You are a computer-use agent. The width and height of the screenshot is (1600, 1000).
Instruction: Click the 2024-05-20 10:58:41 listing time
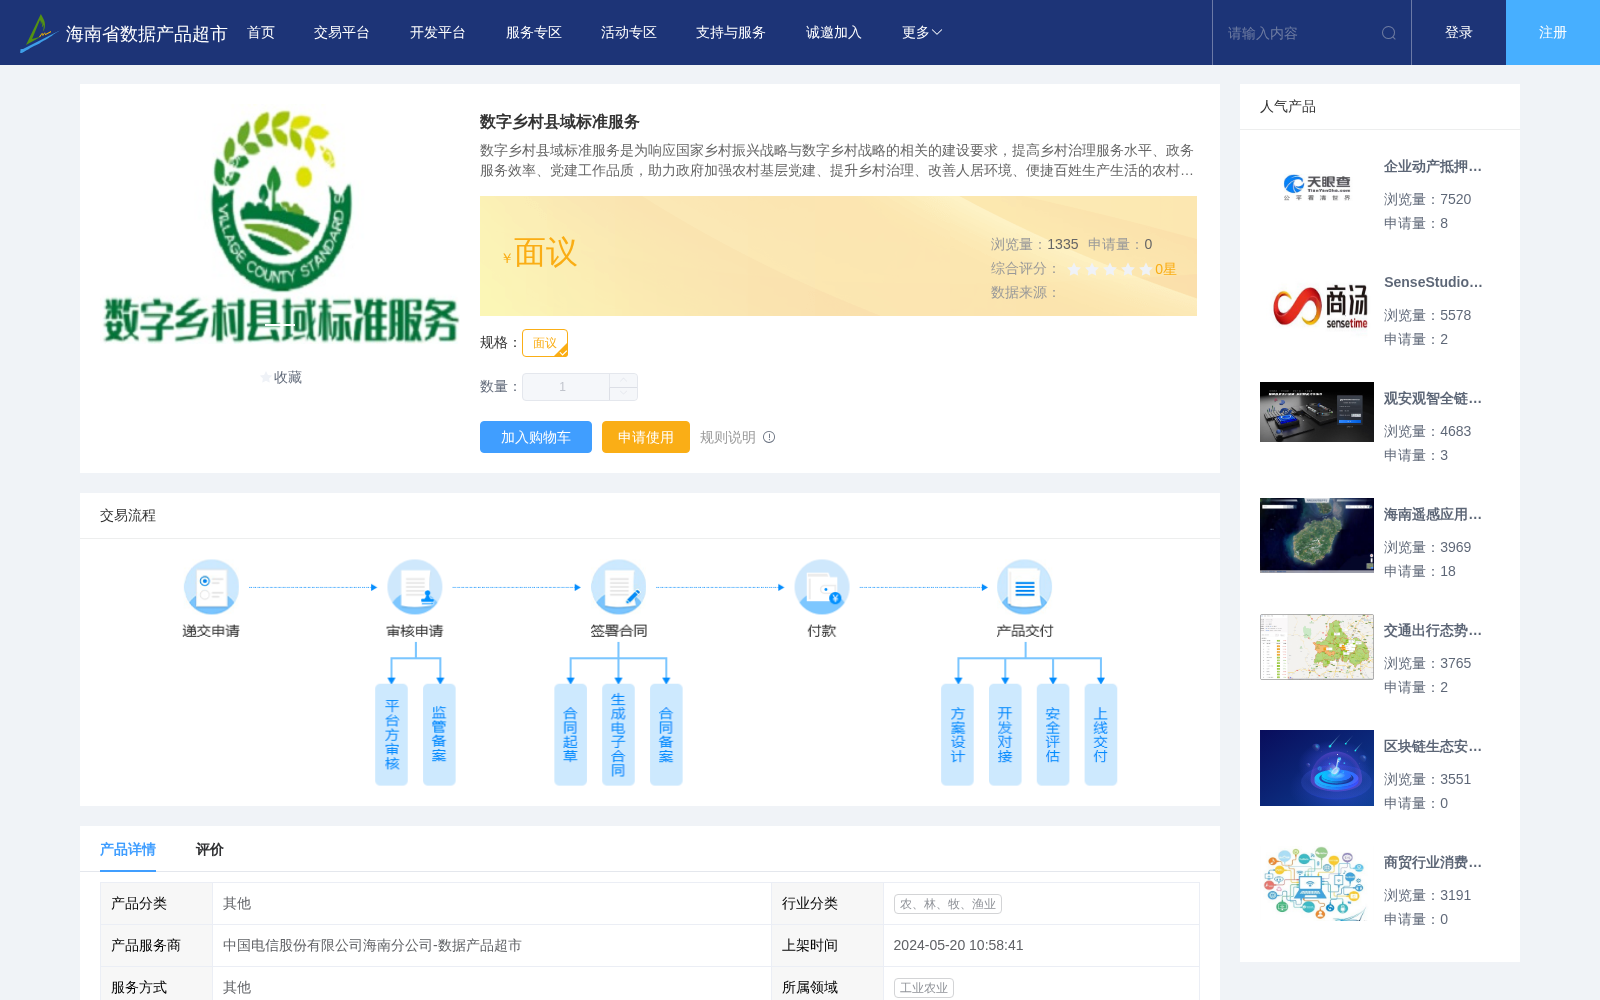coord(958,945)
